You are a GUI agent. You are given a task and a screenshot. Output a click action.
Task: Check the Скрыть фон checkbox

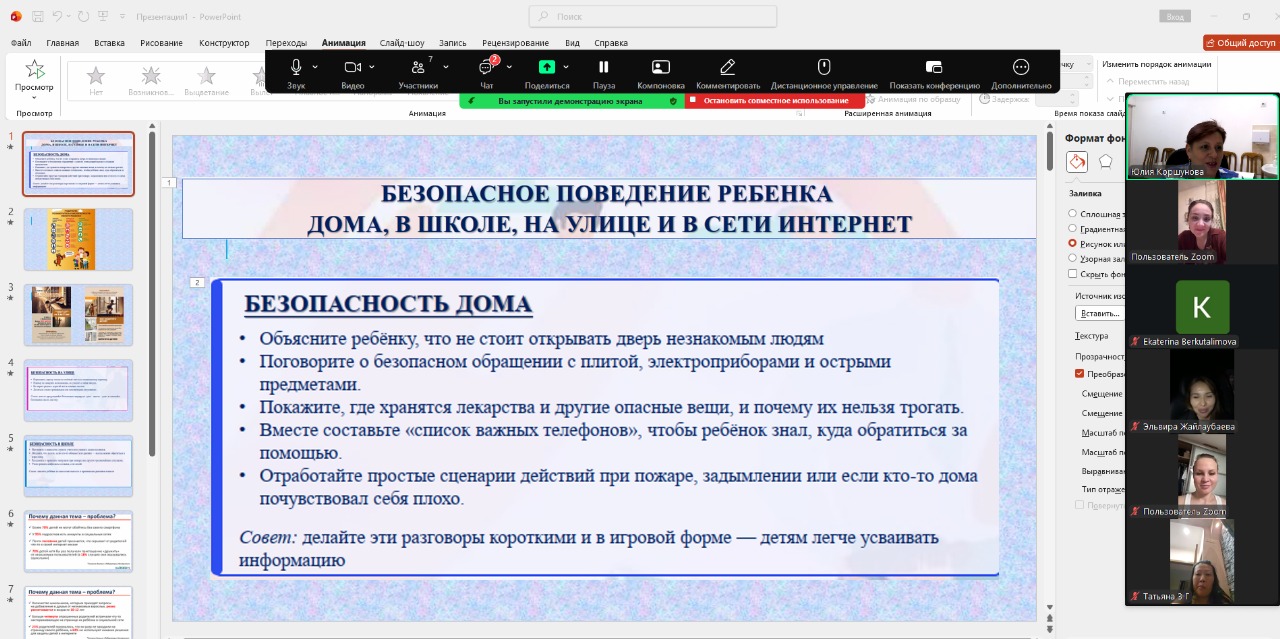point(1073,274)
